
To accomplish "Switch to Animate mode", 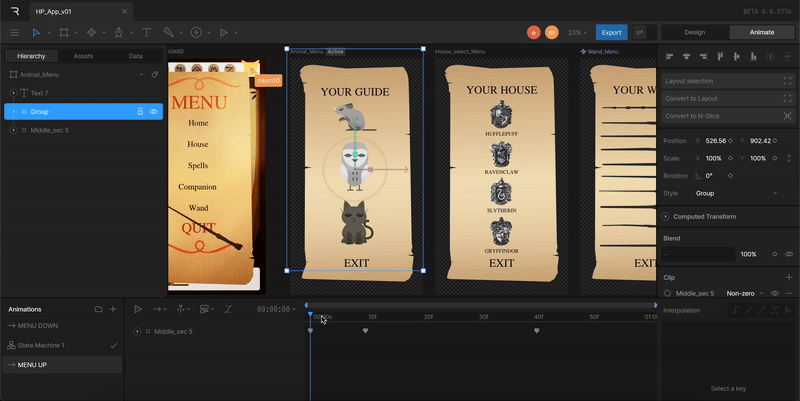I will point(762,32).
